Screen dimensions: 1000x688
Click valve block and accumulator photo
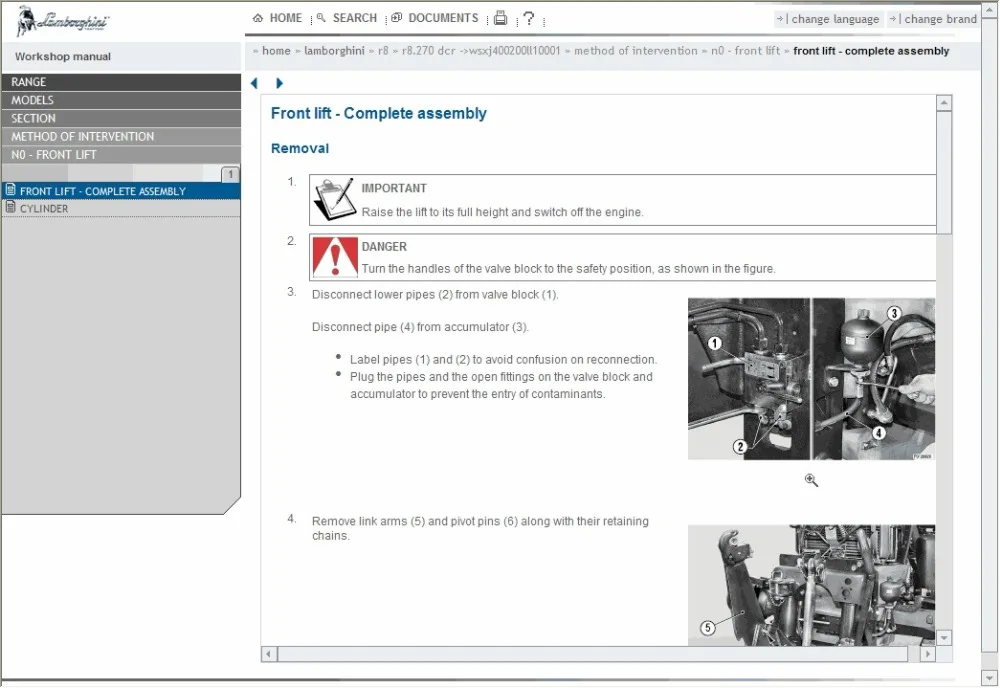click(811, 379)
